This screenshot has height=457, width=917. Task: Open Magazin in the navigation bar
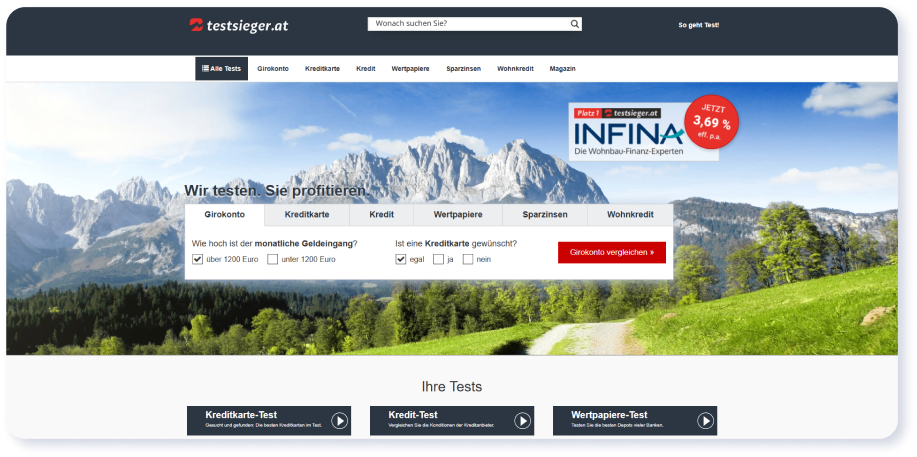coord(562,68)
